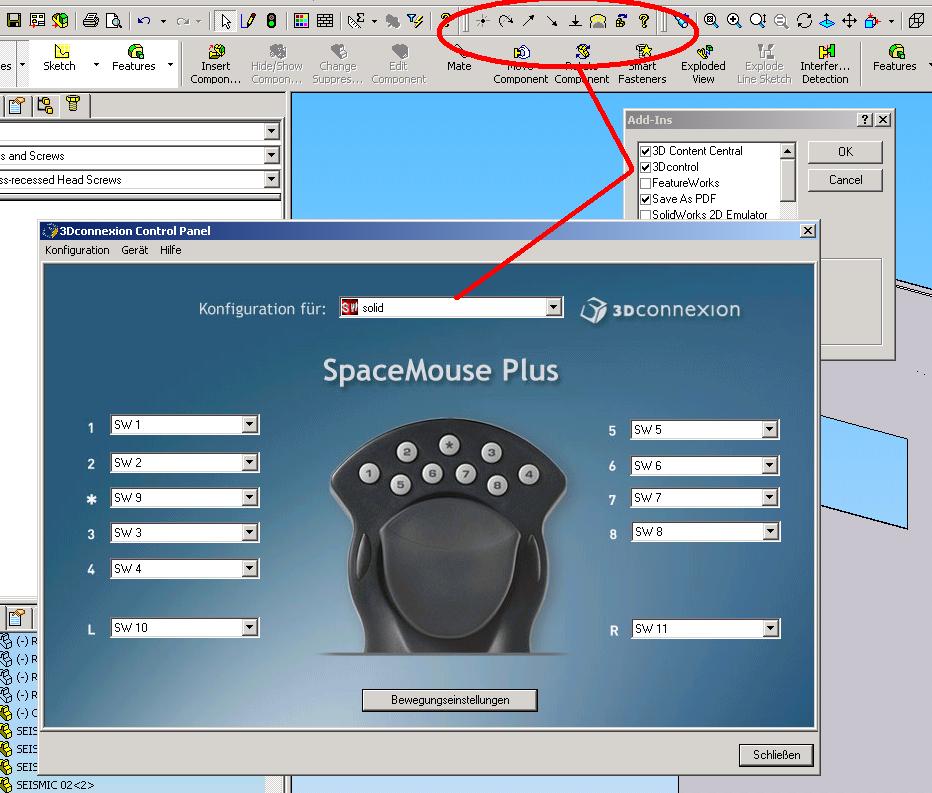Click the Save floppy disk icon

click(13, 20)
